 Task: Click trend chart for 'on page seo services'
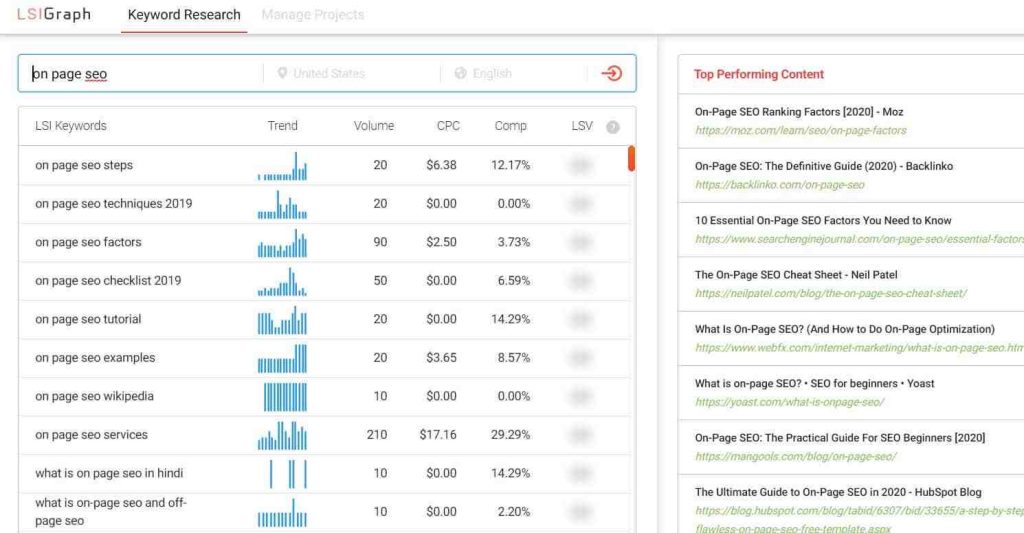(x=282, y=436)
